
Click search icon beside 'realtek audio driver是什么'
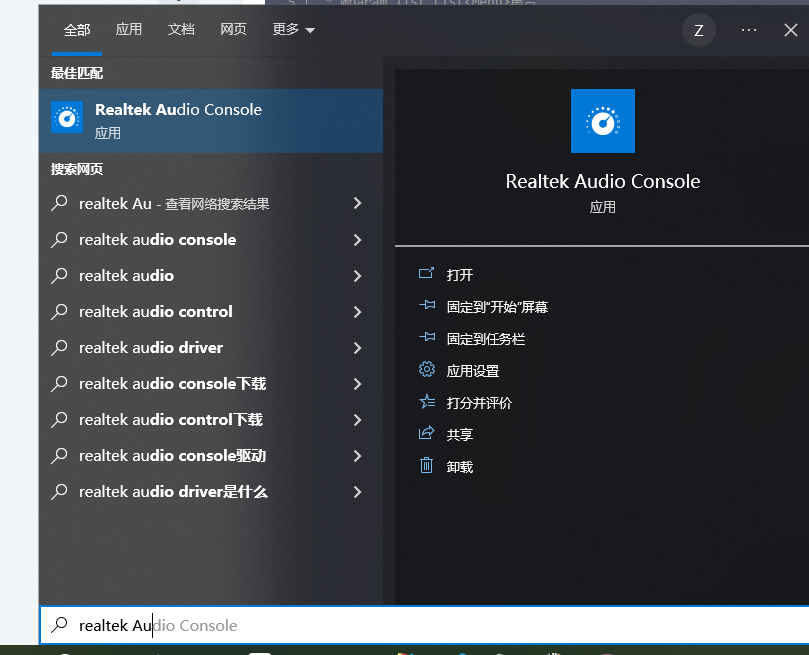pyautogui.click(x=59, y=492)
